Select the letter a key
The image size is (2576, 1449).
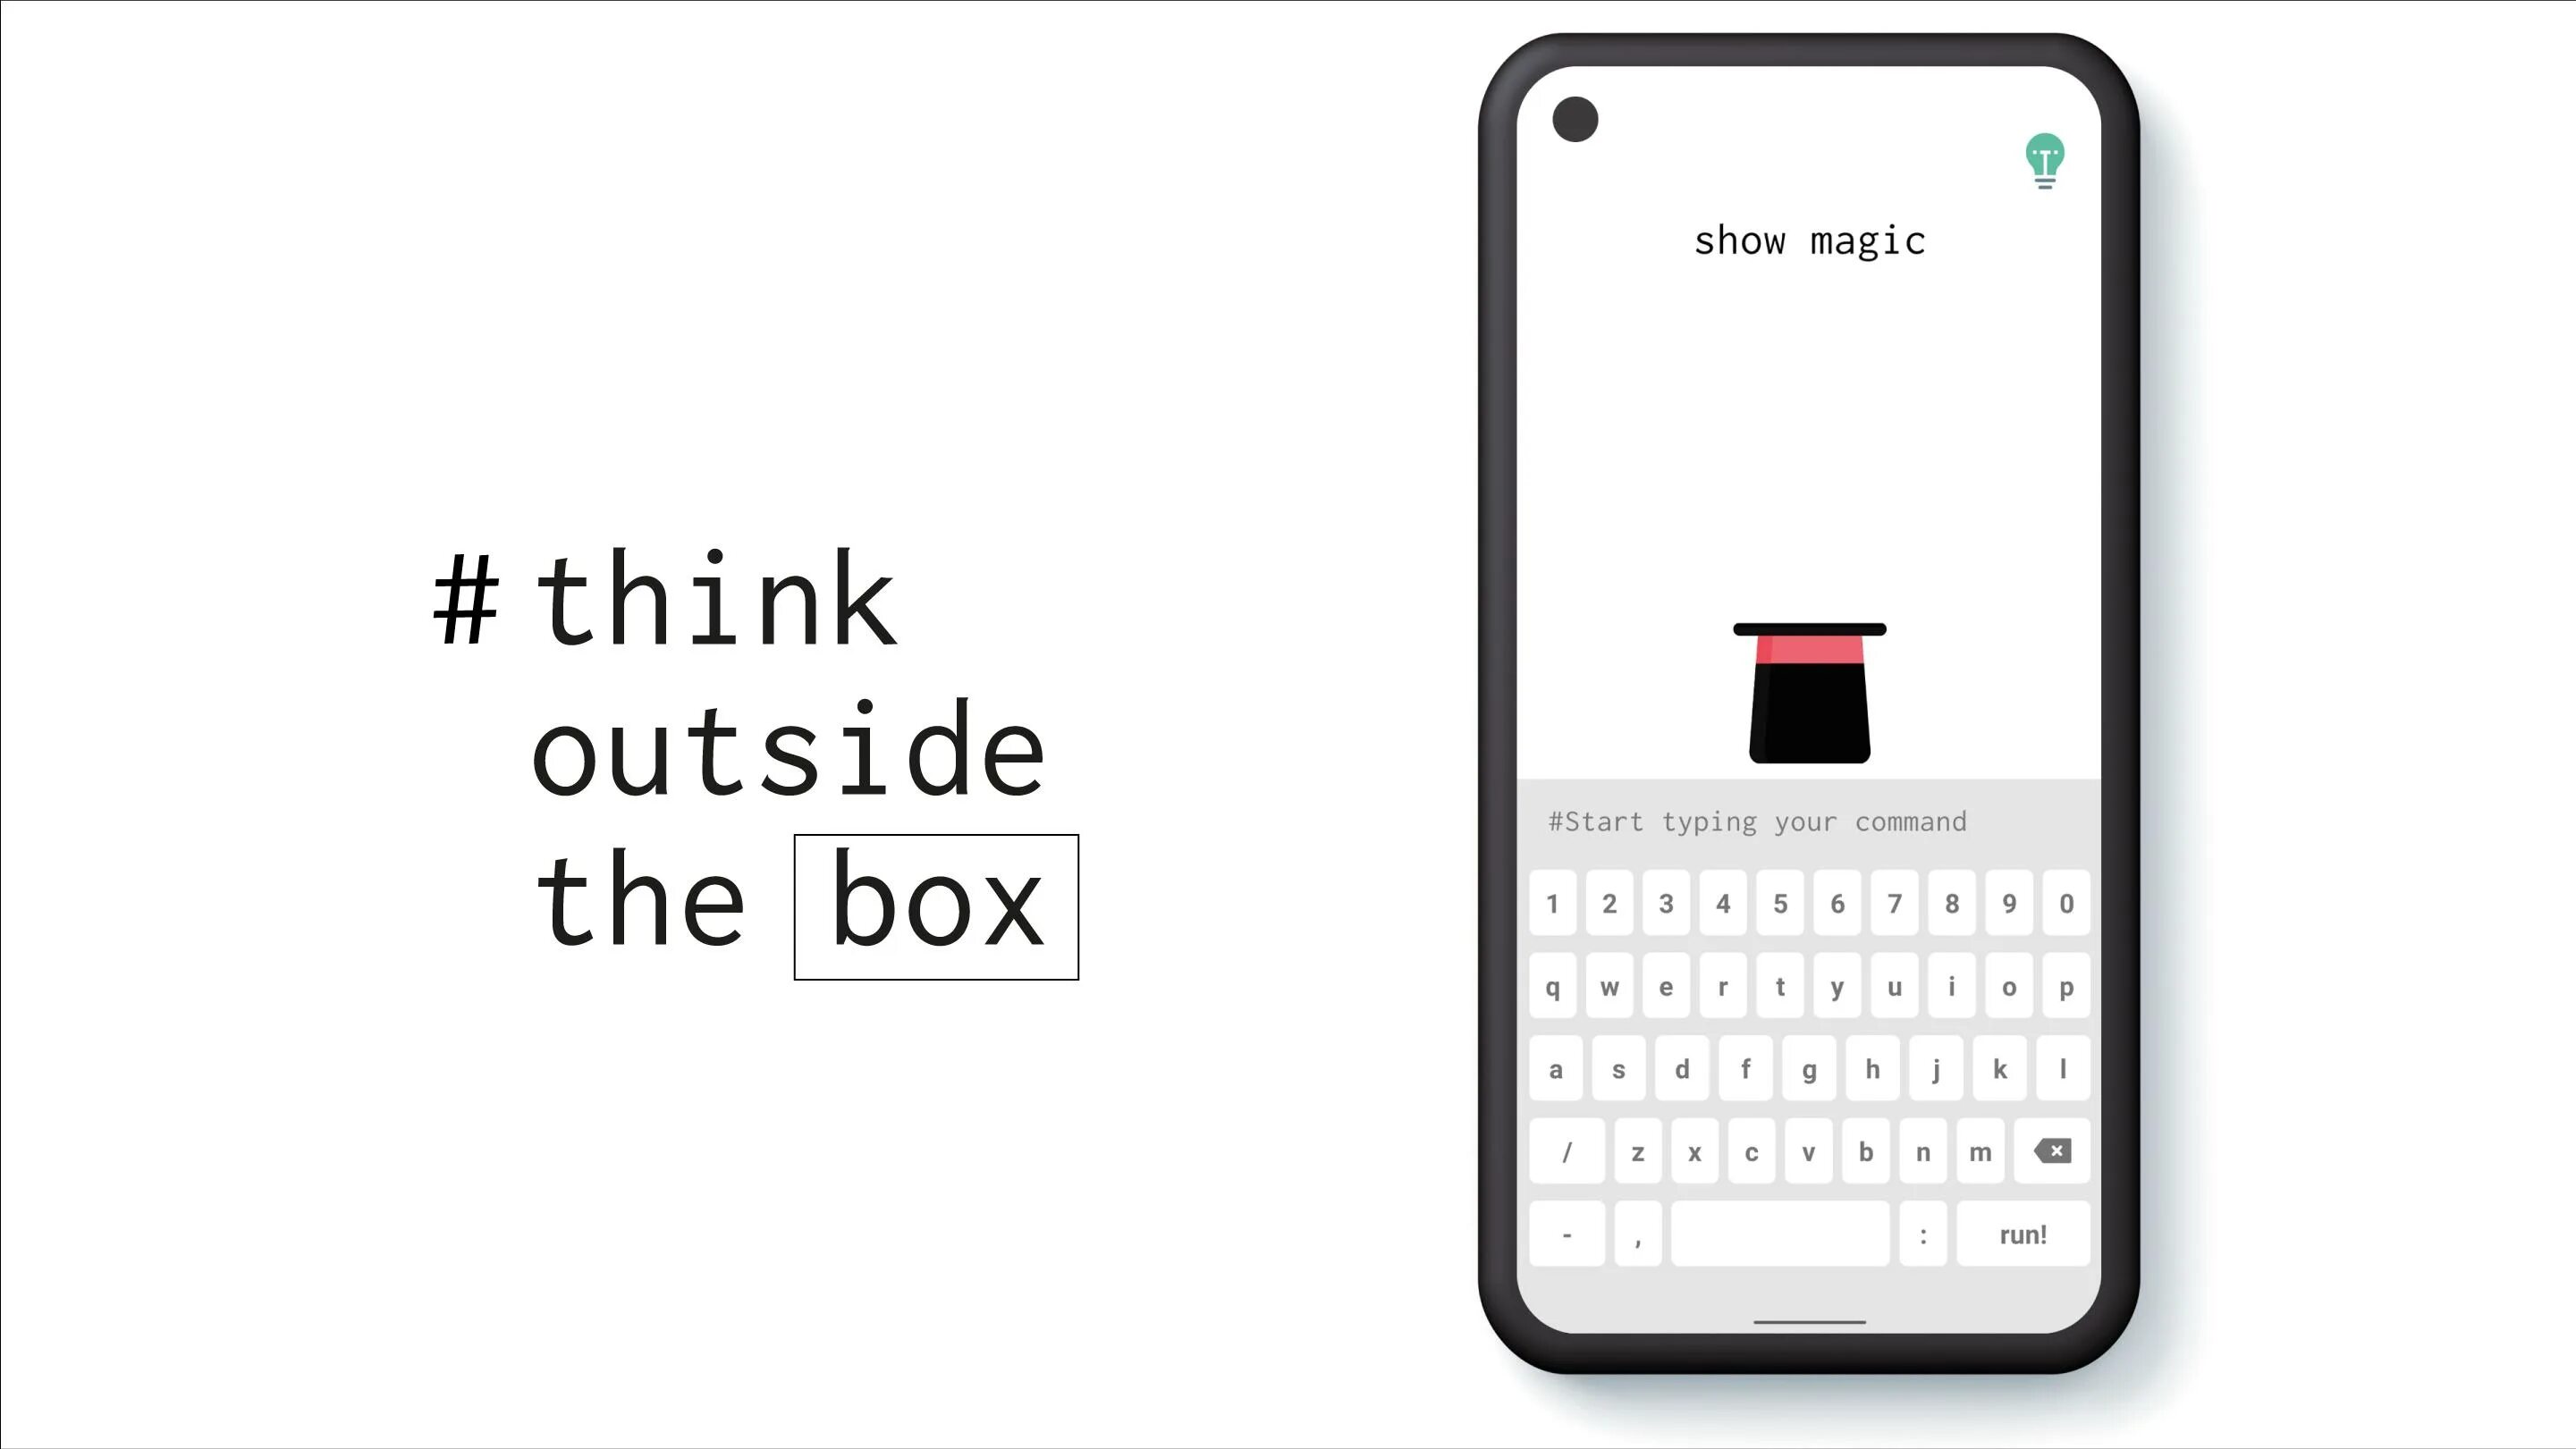1555,1068
